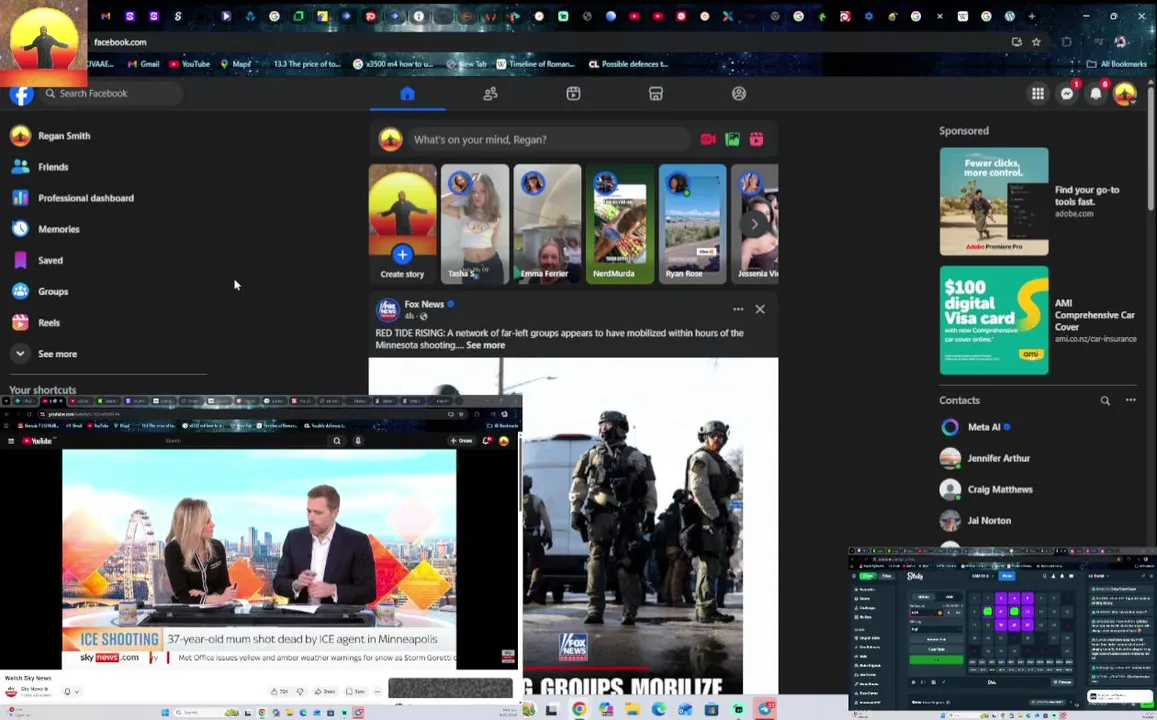1157x720 pixels.
Task: Open the Facebook Home tab
Action: pyautogui.click(x=407, y=94)
